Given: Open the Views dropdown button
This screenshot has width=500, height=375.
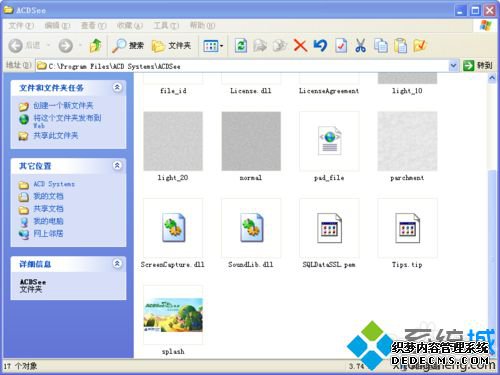Looking at the screenshot, I should 213,46.
